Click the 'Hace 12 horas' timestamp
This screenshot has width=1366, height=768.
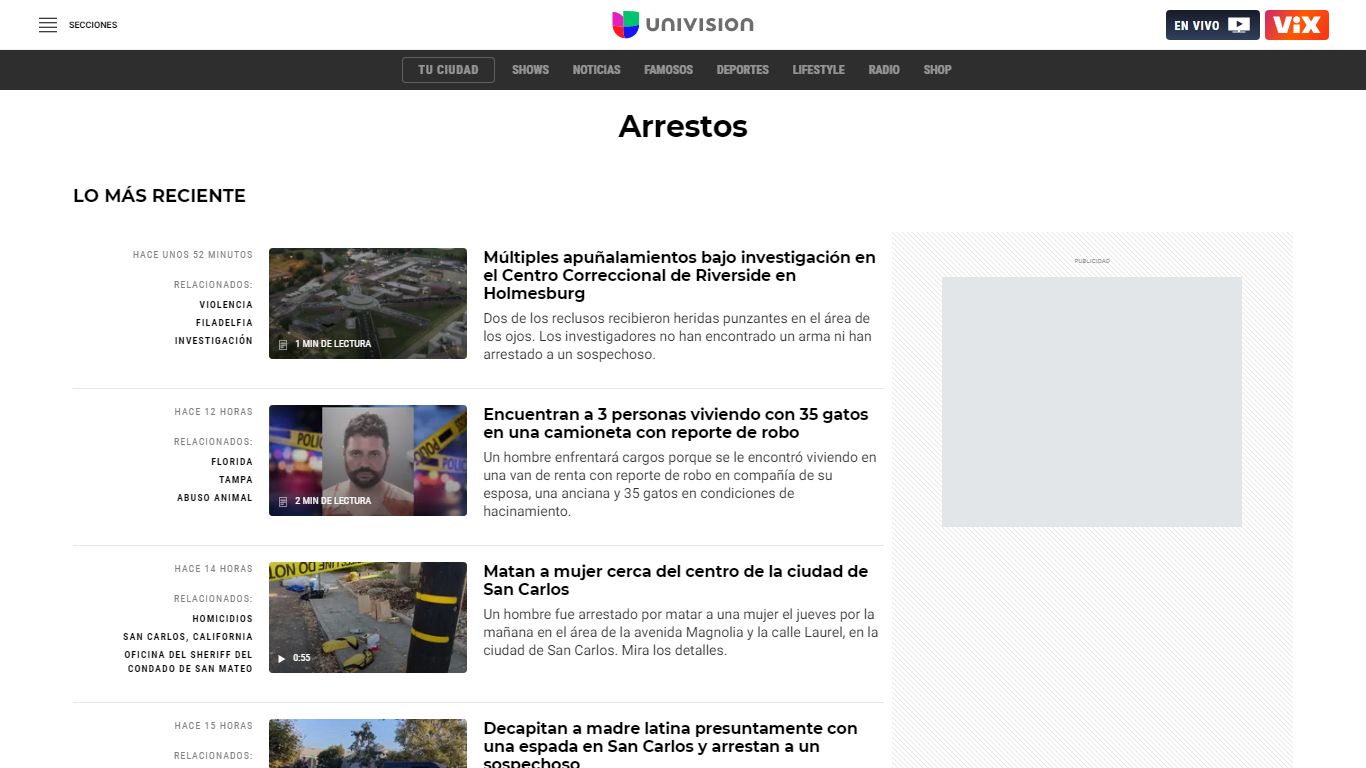click(214, 412)
